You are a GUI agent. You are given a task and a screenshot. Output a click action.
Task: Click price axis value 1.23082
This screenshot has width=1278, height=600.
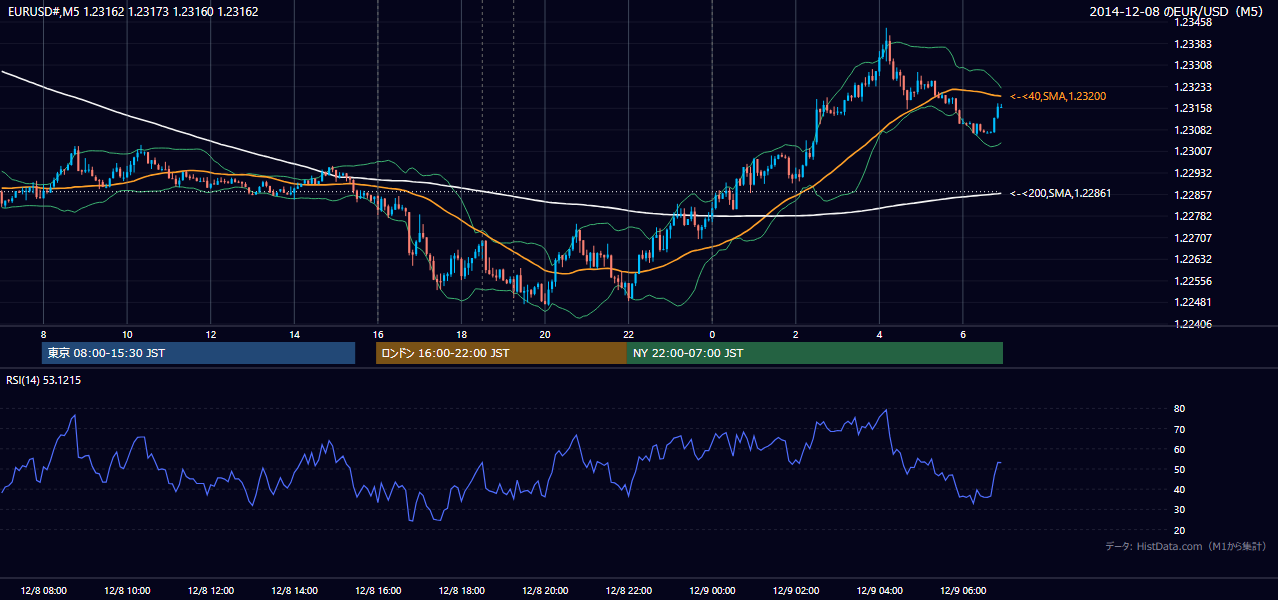click(x=1193, y=130)
